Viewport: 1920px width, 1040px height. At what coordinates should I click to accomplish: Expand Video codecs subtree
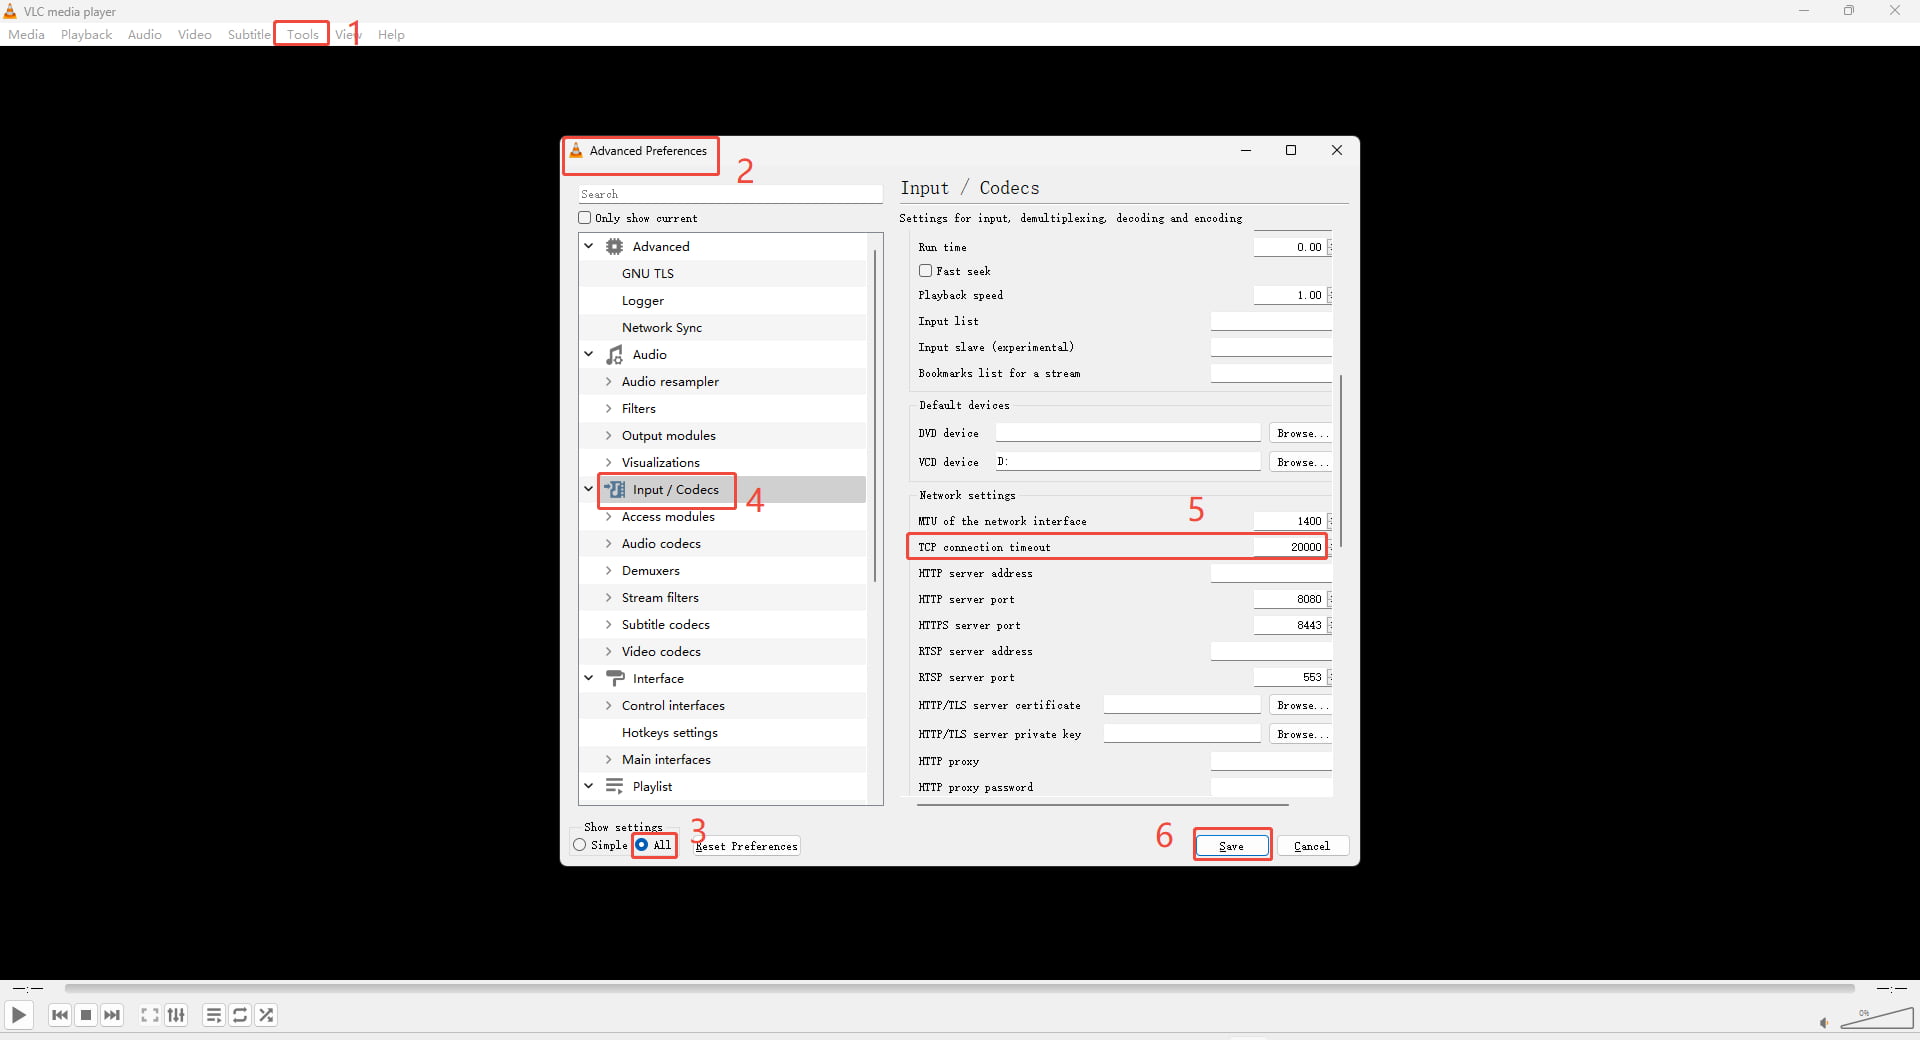click(x=608, y=651)
